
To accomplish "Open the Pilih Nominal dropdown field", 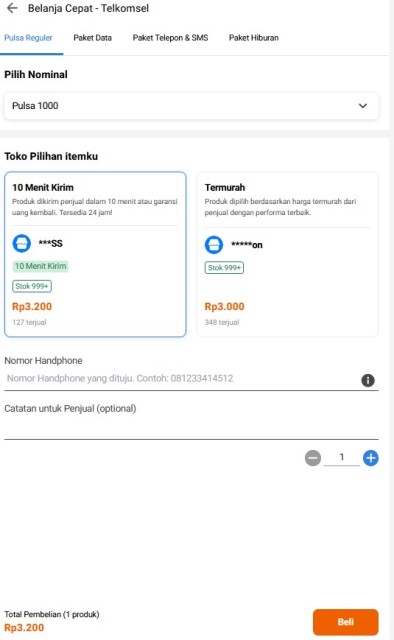I will (191, 106).
